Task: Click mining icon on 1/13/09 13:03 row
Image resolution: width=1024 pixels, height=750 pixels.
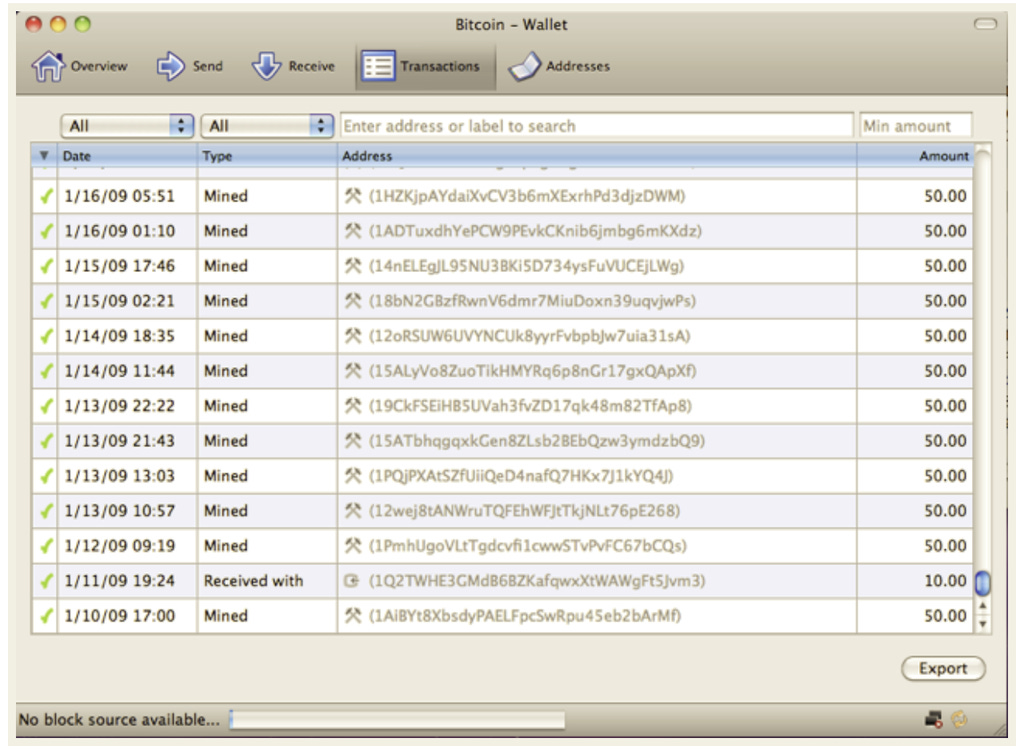Action: [x=353, y=476]
